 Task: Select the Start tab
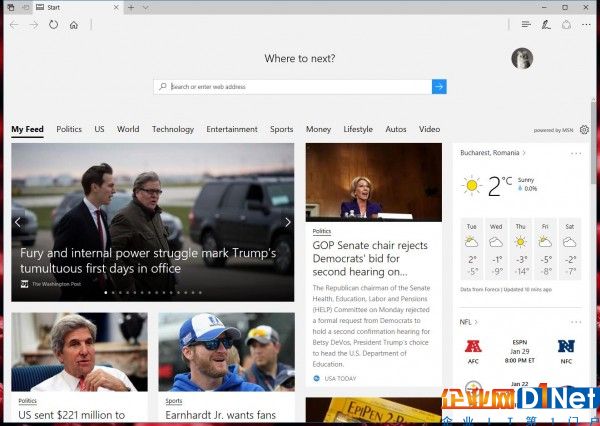click(x=78, y=7)
